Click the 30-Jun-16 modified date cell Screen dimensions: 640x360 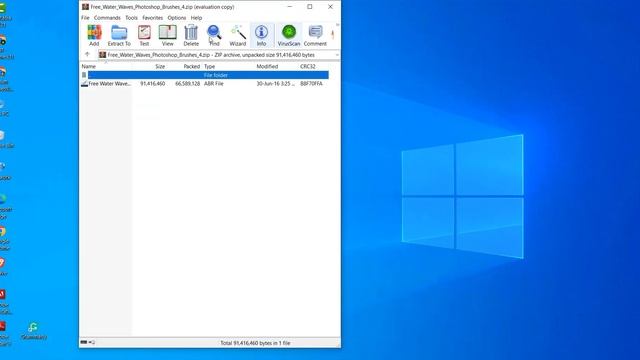276,84
